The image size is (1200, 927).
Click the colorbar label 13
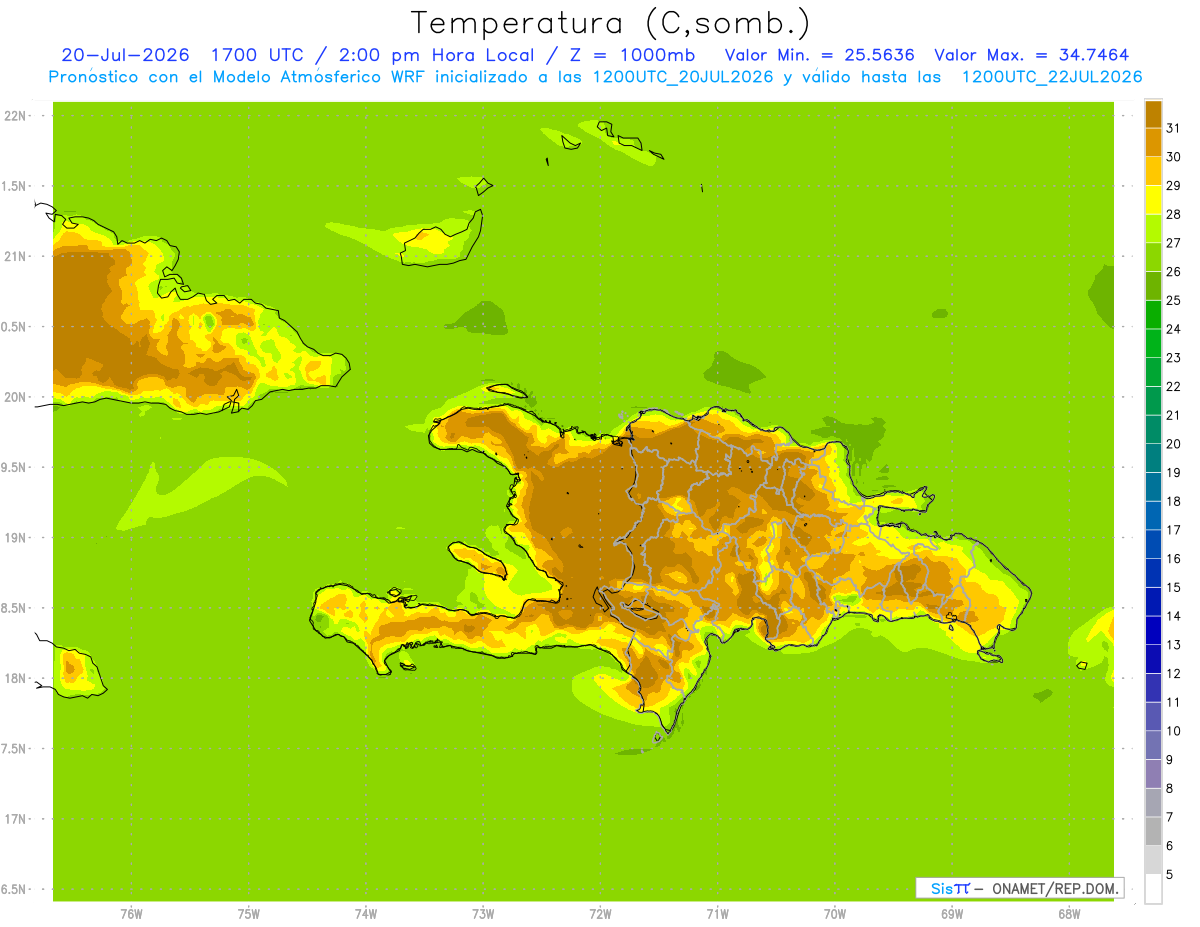[x=1173, y=645]
